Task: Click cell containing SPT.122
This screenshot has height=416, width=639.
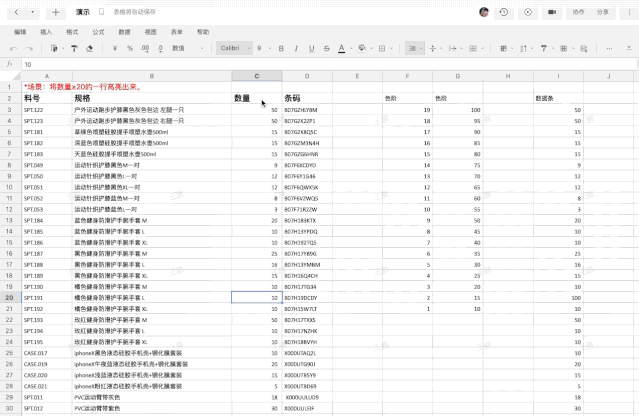Action: click(47, 110)
